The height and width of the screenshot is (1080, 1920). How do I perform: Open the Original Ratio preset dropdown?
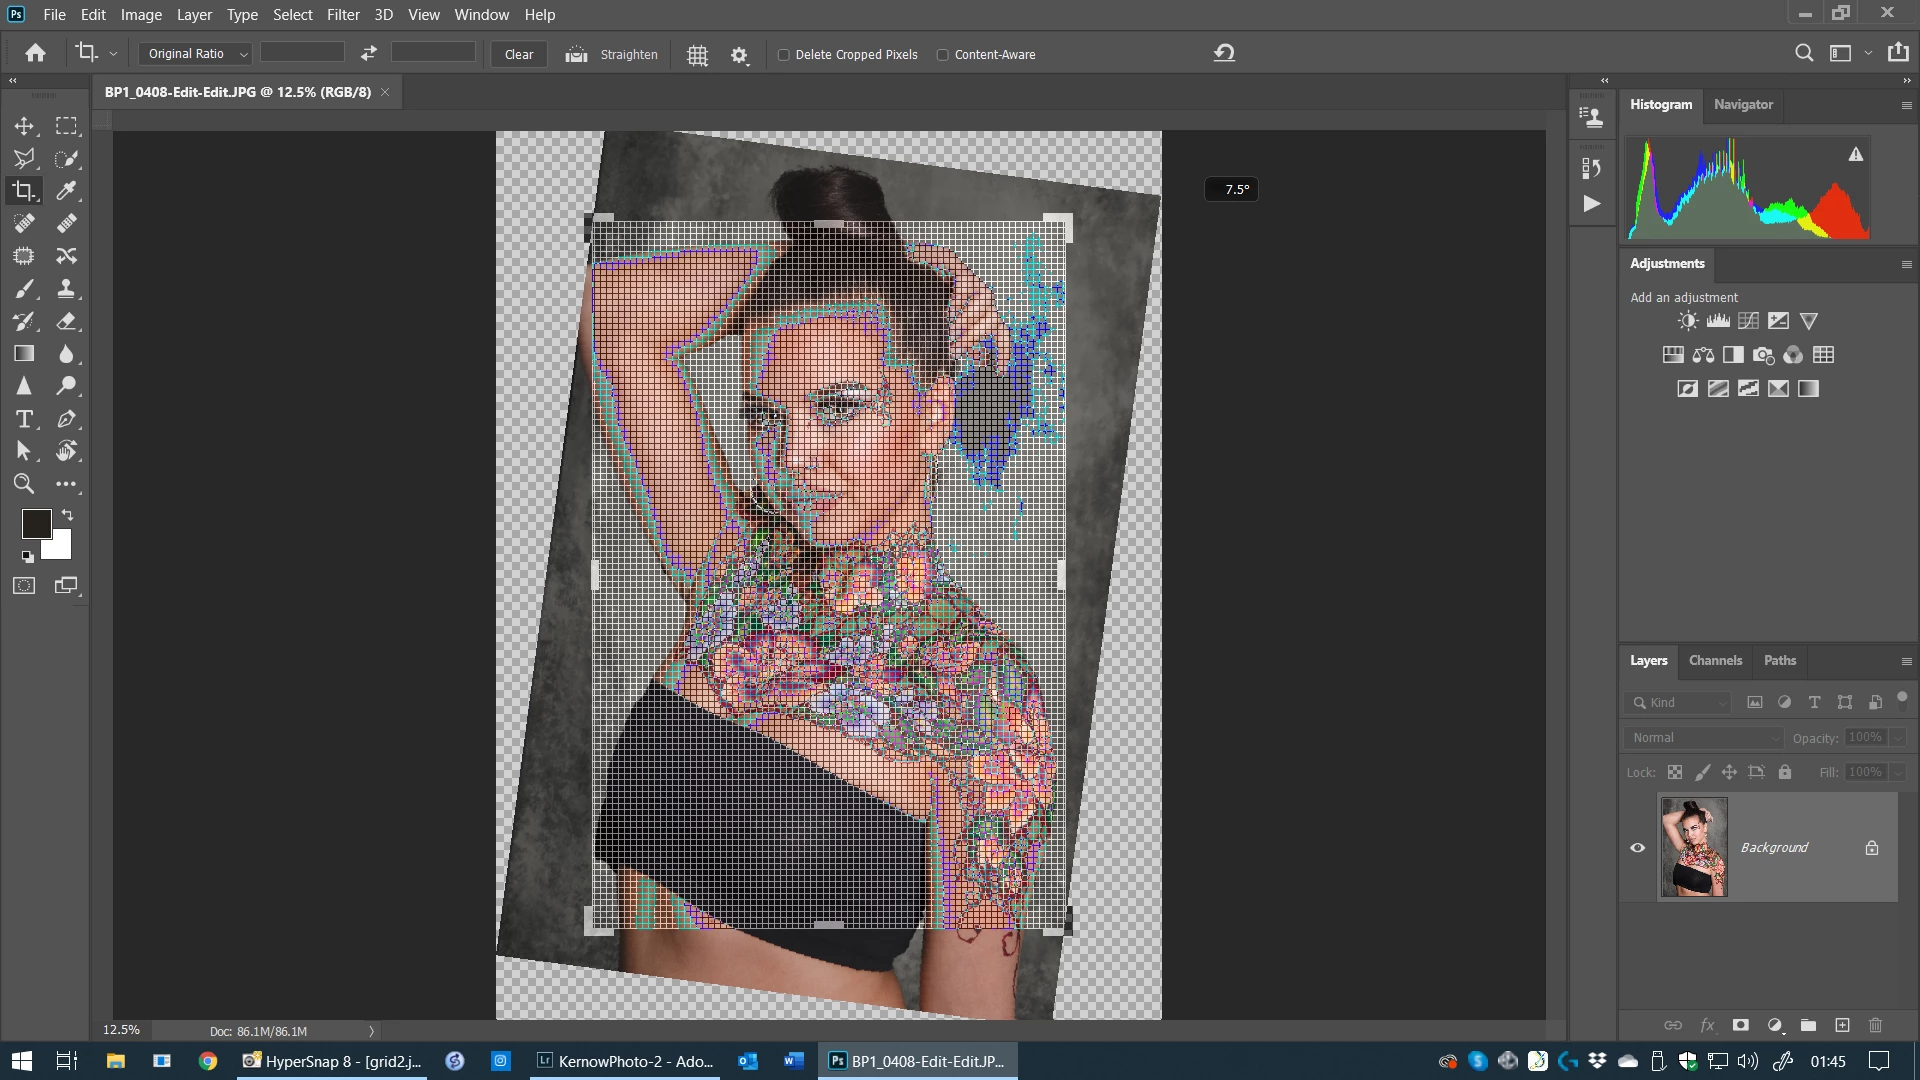[196, 54]
